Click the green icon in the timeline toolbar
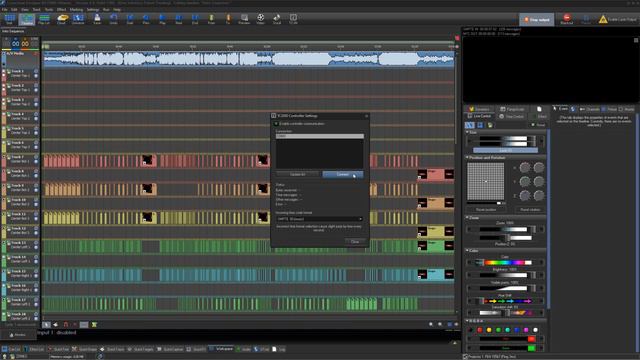640x360 pixels. (94, 324)
